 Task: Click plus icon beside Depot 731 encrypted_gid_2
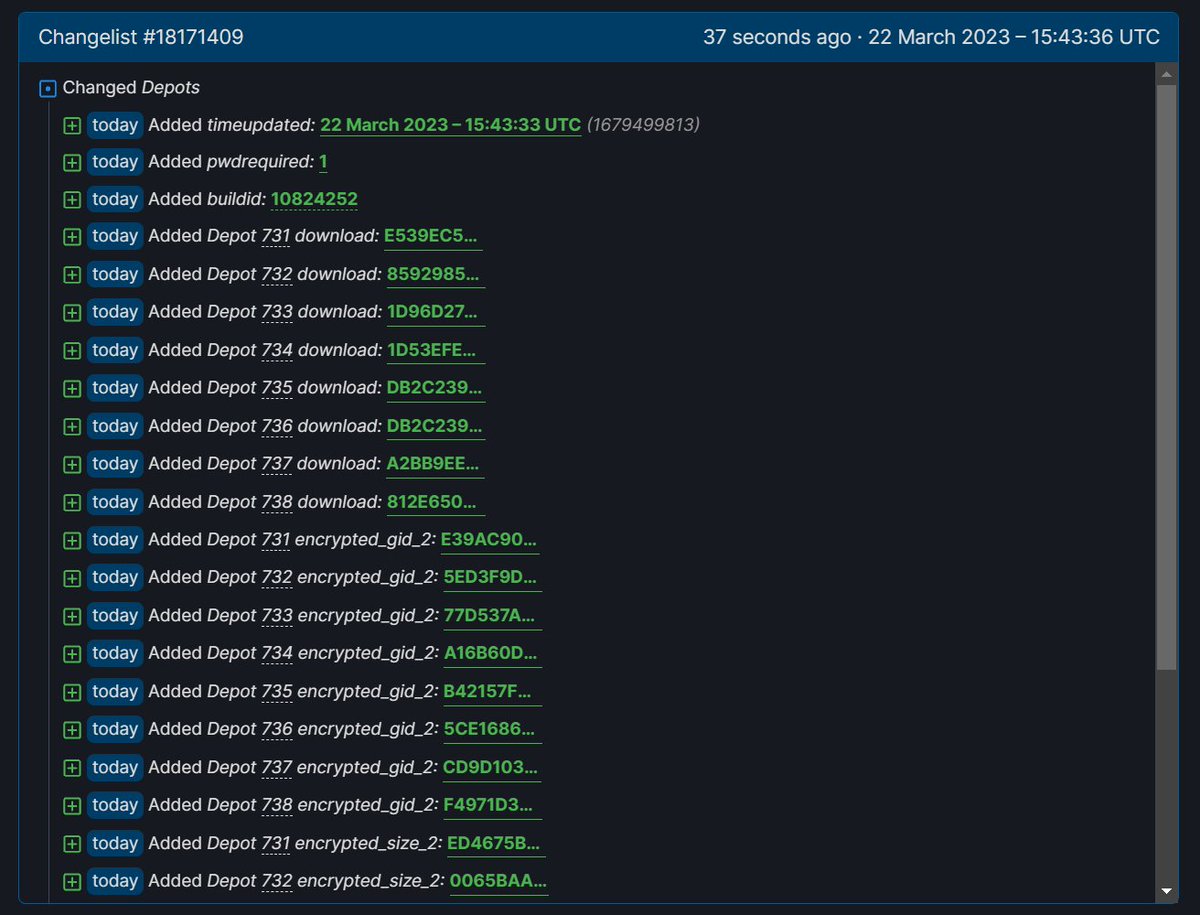[x=72, y=541]
